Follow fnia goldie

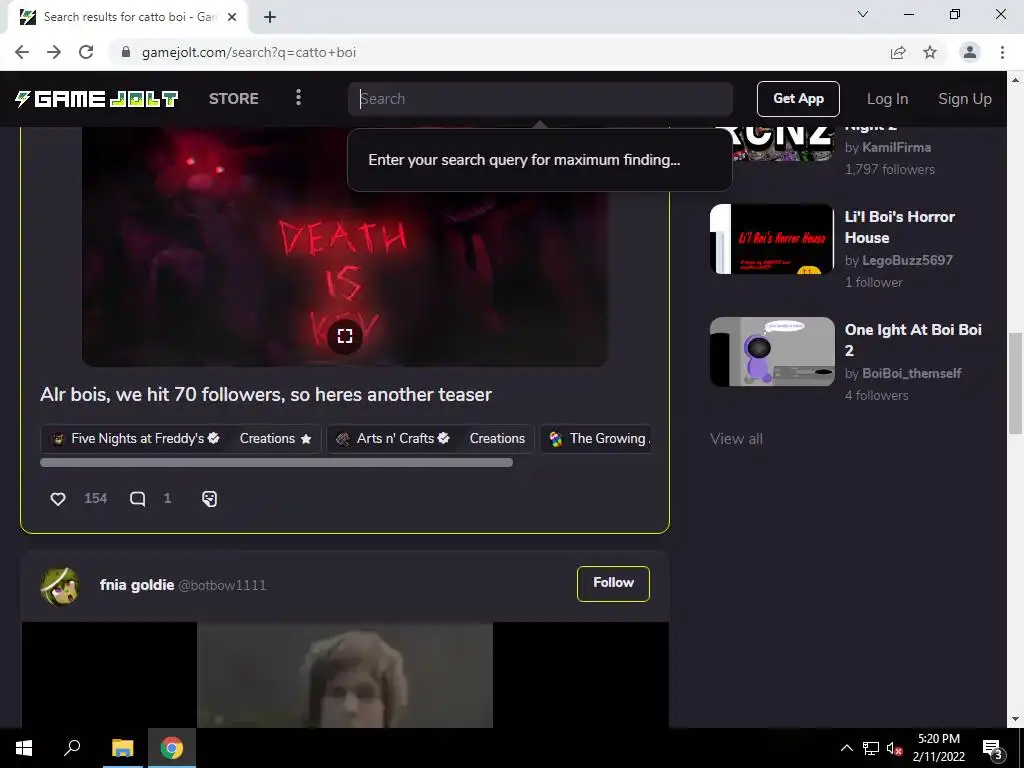(x=613, y=583)
